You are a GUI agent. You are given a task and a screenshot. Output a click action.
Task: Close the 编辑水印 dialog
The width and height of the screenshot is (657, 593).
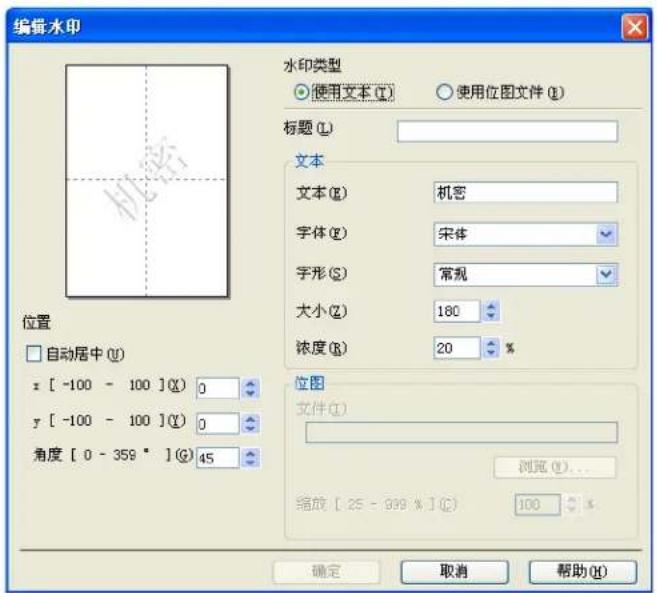pos(634,27)
